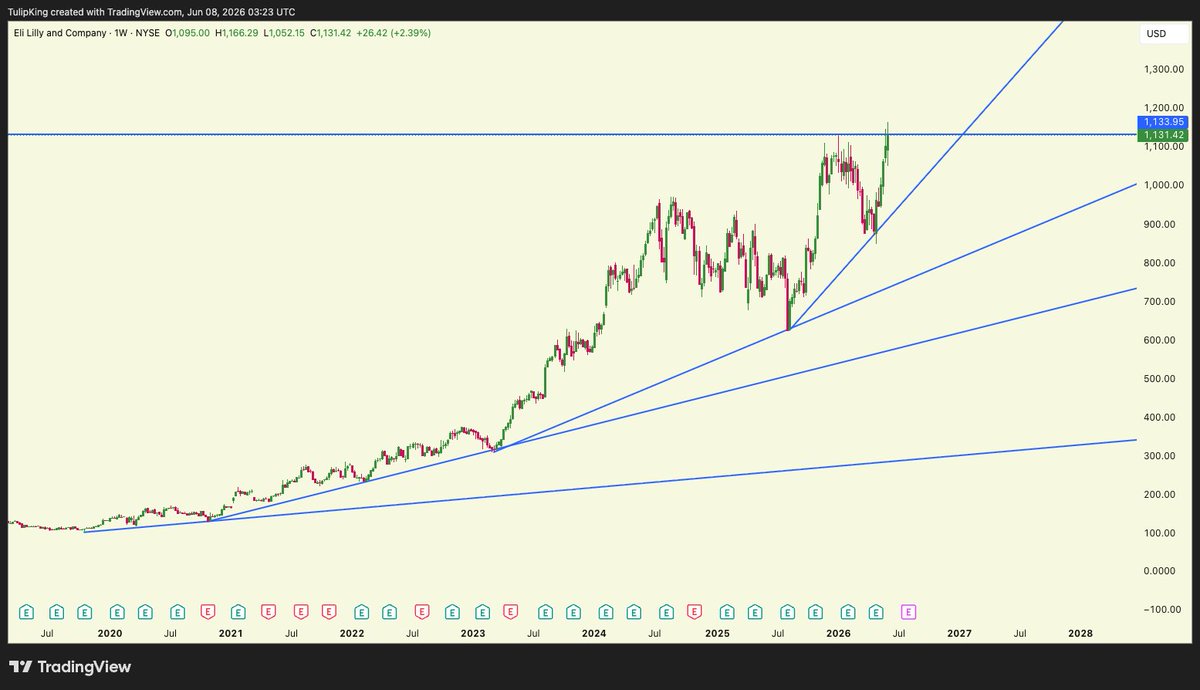Image resolution: width=1200 pixels, height=690 pixels.
Task: Click the 2028 time axis label
Action: click(1080, 633)
